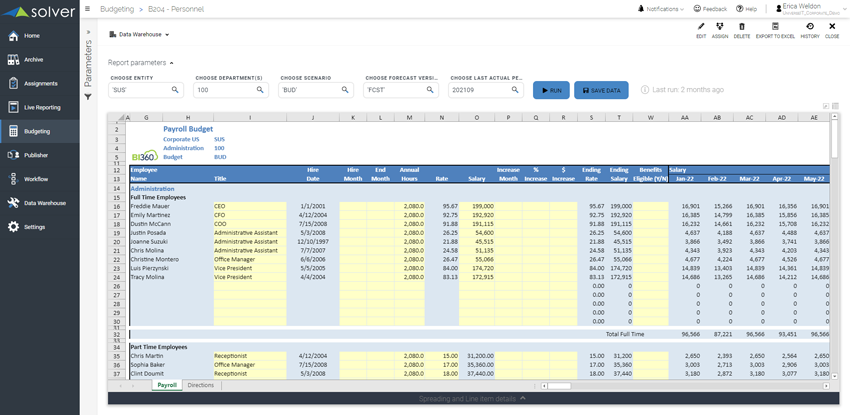Click the search icon in Choose Entity field
850x415 pixels.
coord(176,90)
